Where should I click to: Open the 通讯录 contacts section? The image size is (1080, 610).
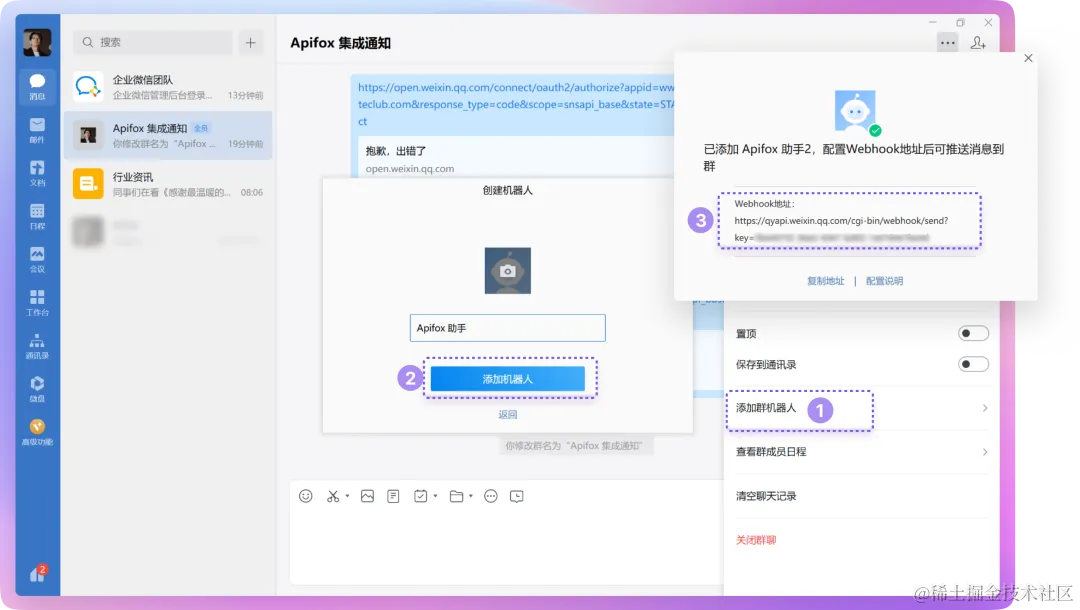coord(37,346)
